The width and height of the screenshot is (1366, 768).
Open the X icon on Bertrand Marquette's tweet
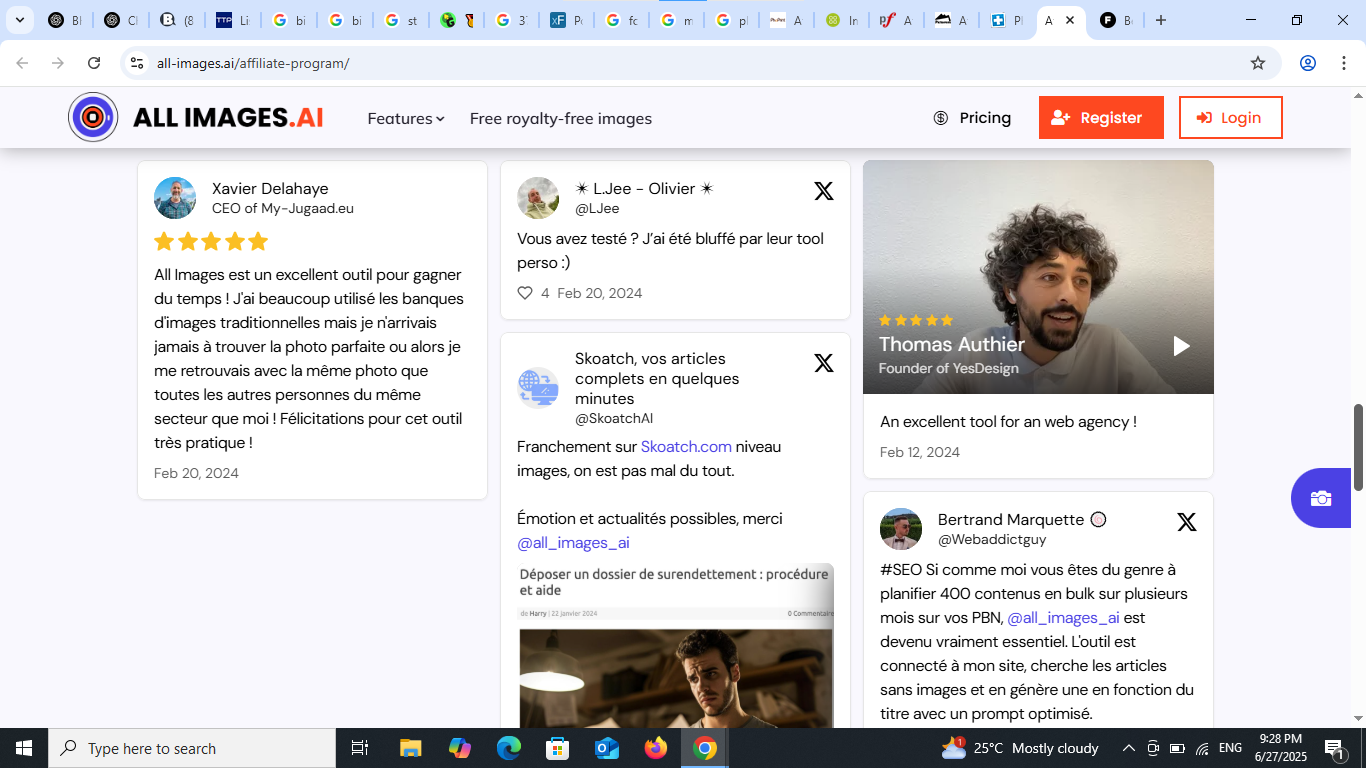pos(1187,522)
